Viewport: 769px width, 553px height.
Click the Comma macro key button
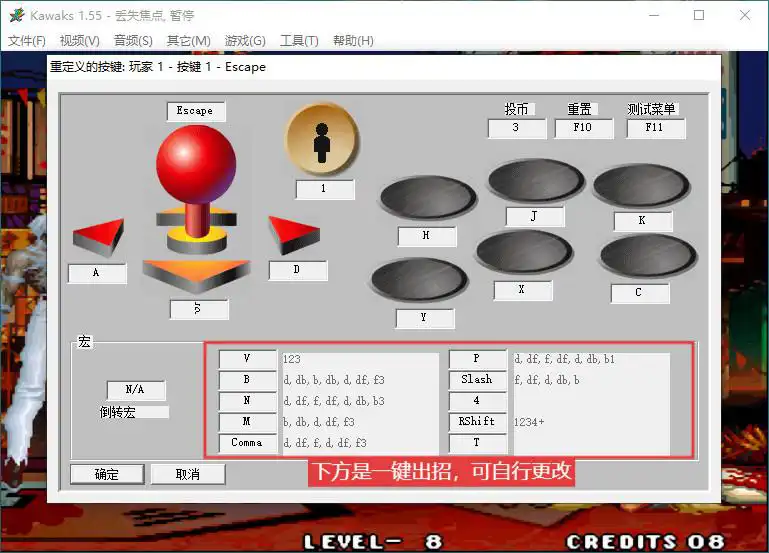pyautogui.click(x=248, y=443)
